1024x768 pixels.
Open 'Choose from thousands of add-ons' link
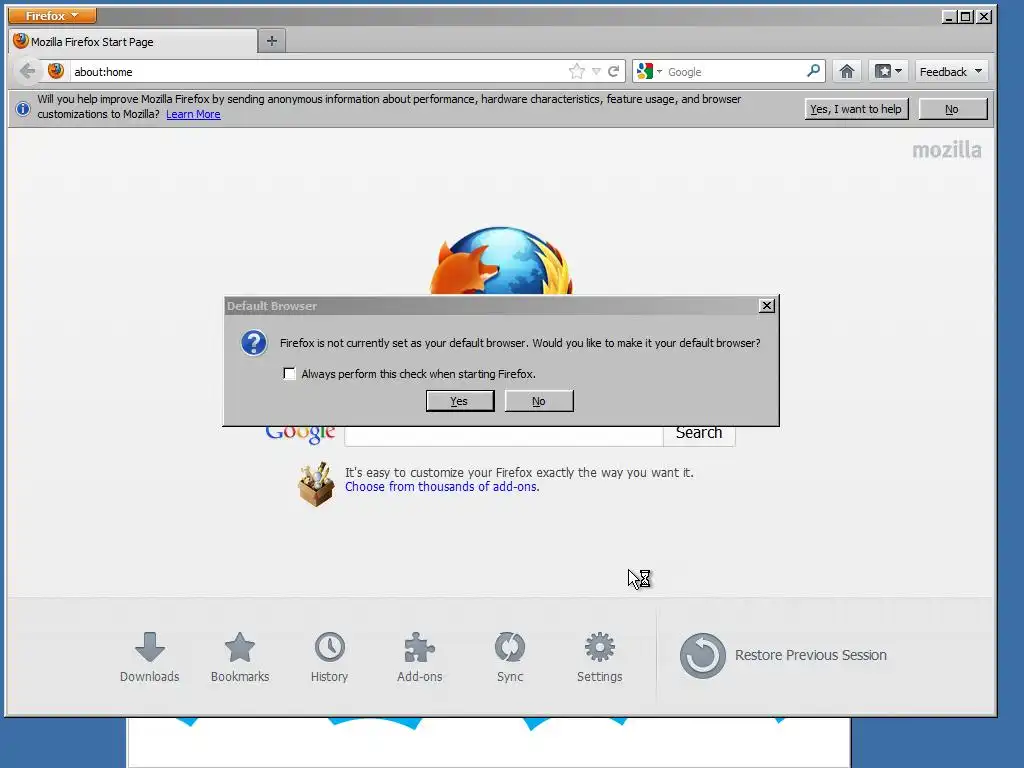(442, 487)
